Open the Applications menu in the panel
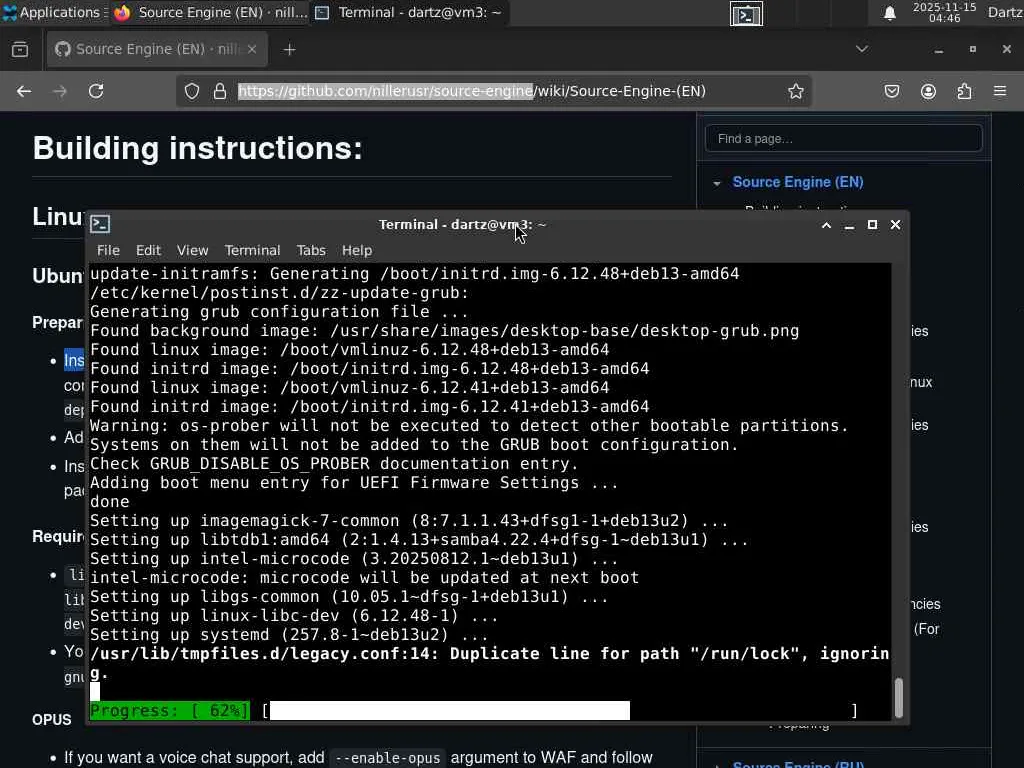1024x768 pixels. point(51,12)
